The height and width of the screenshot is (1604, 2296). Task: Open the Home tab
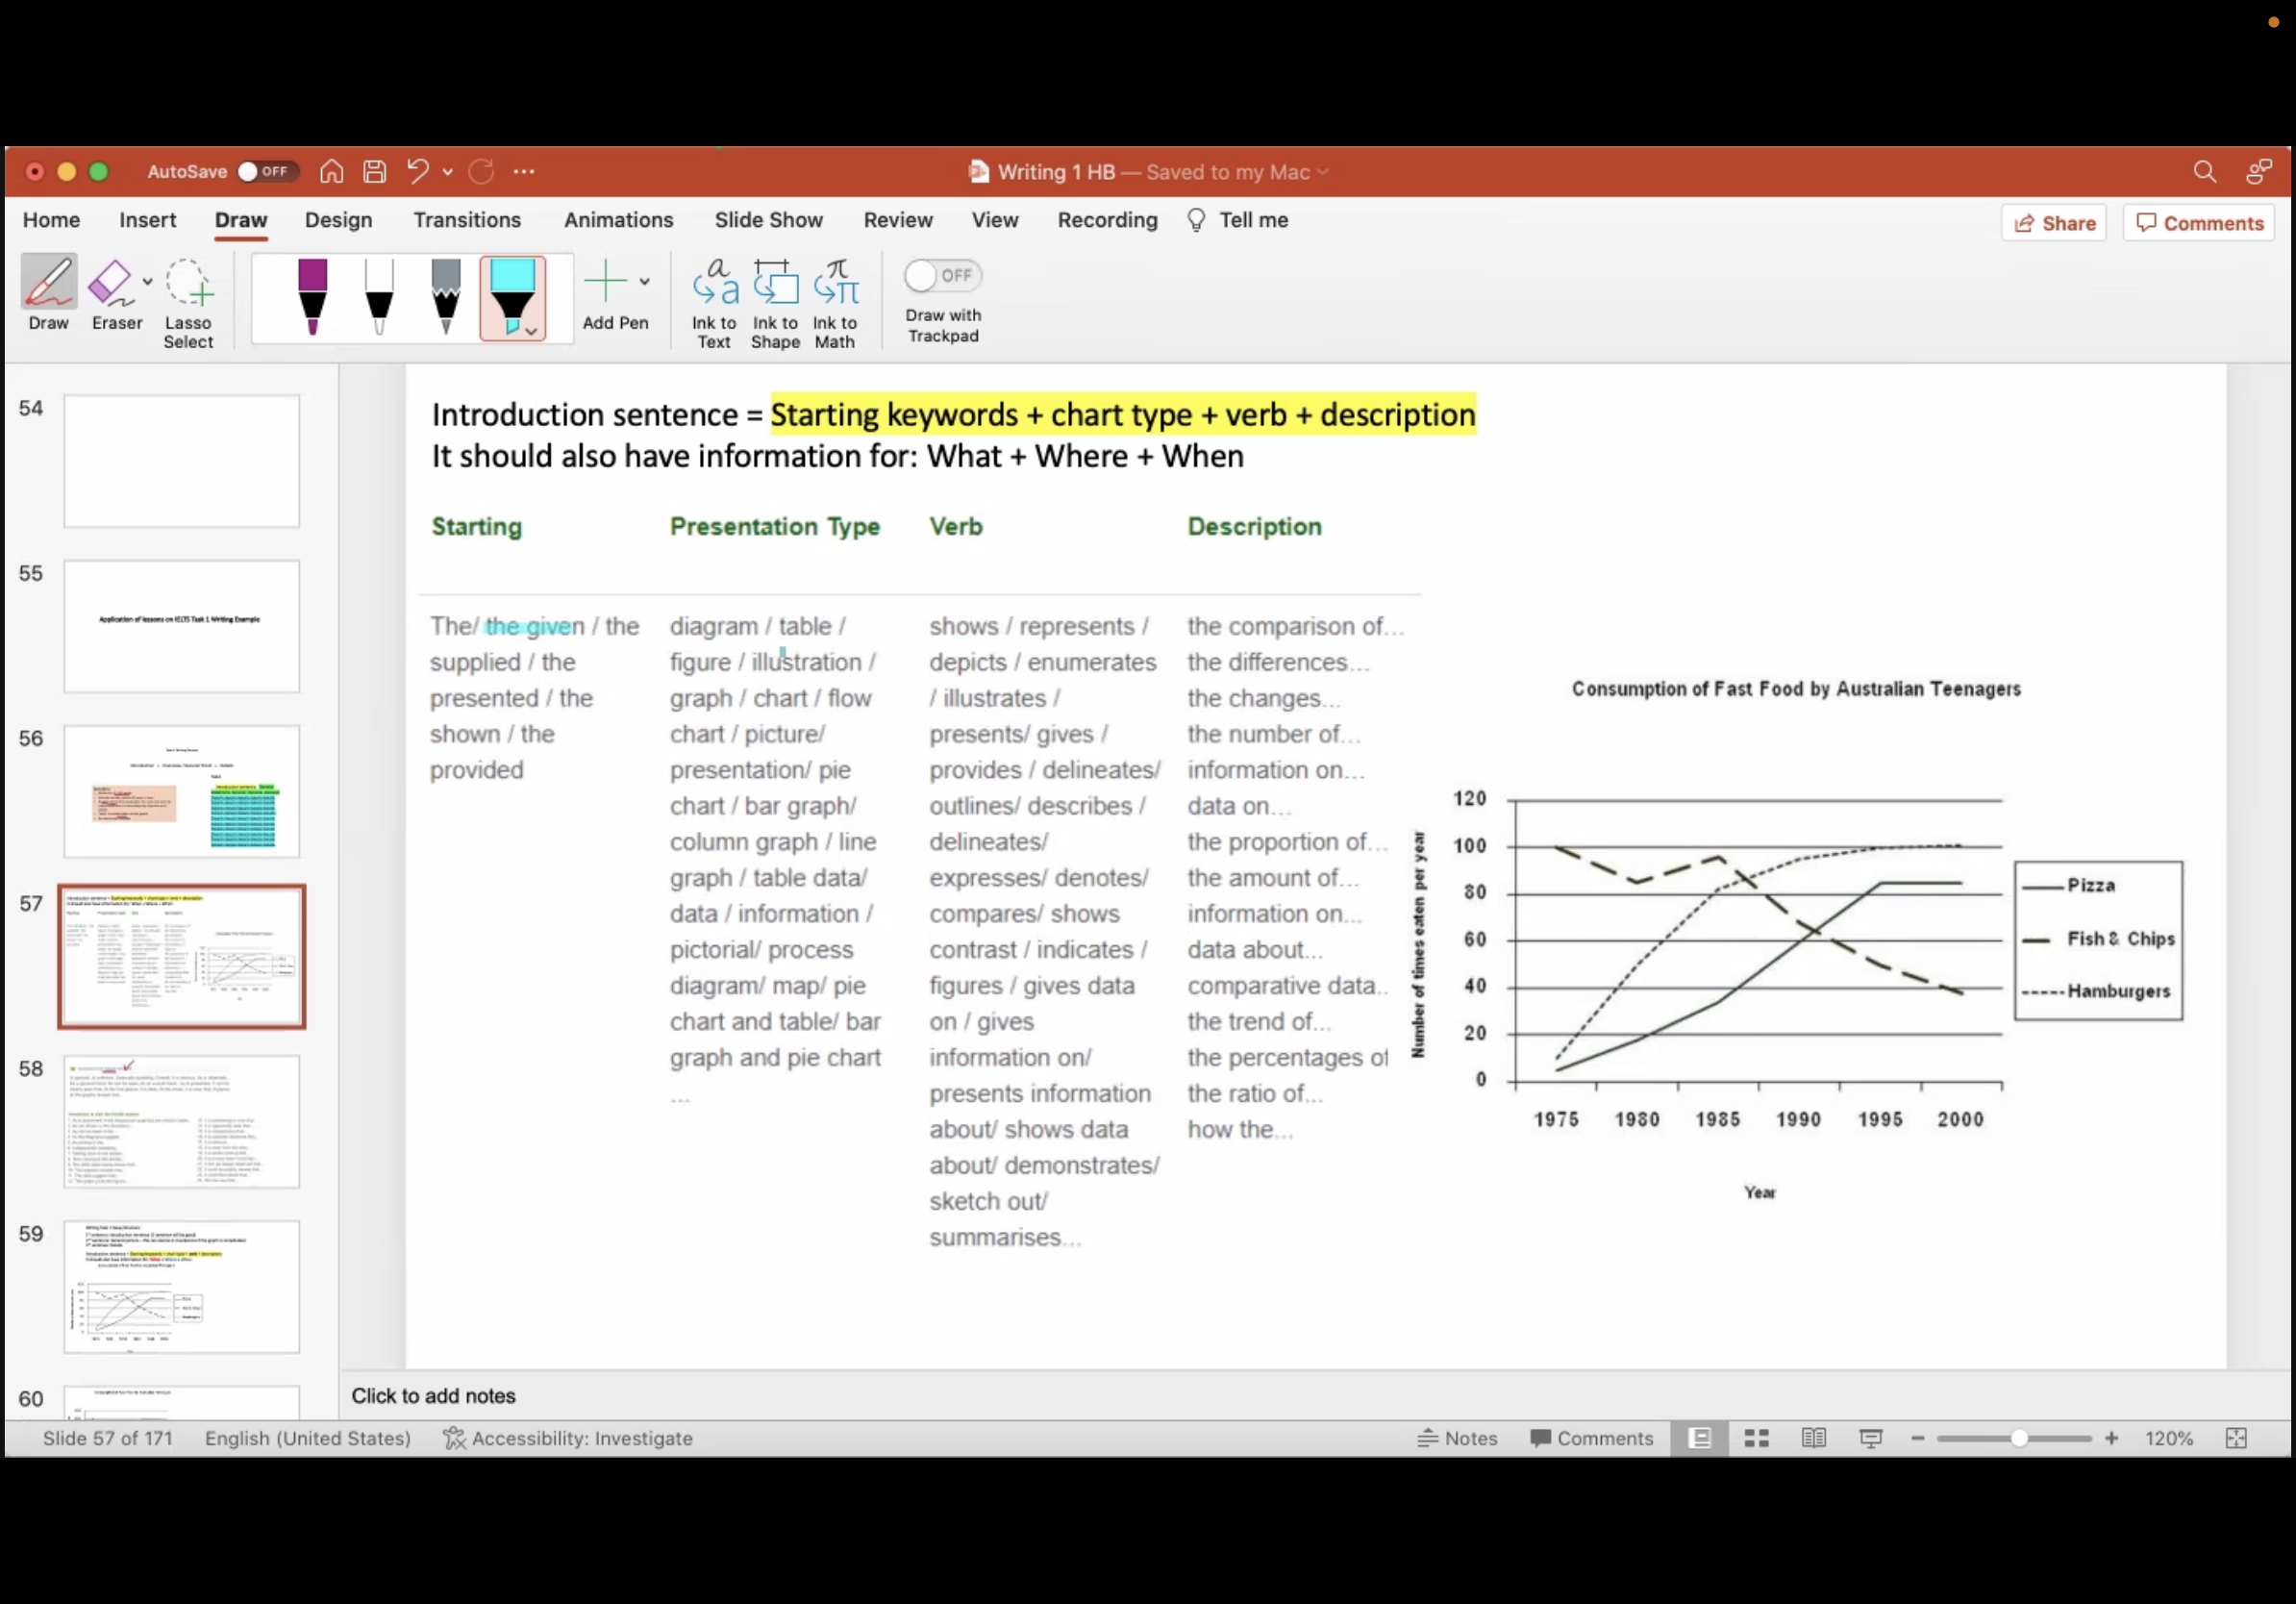tap(51, 220)
